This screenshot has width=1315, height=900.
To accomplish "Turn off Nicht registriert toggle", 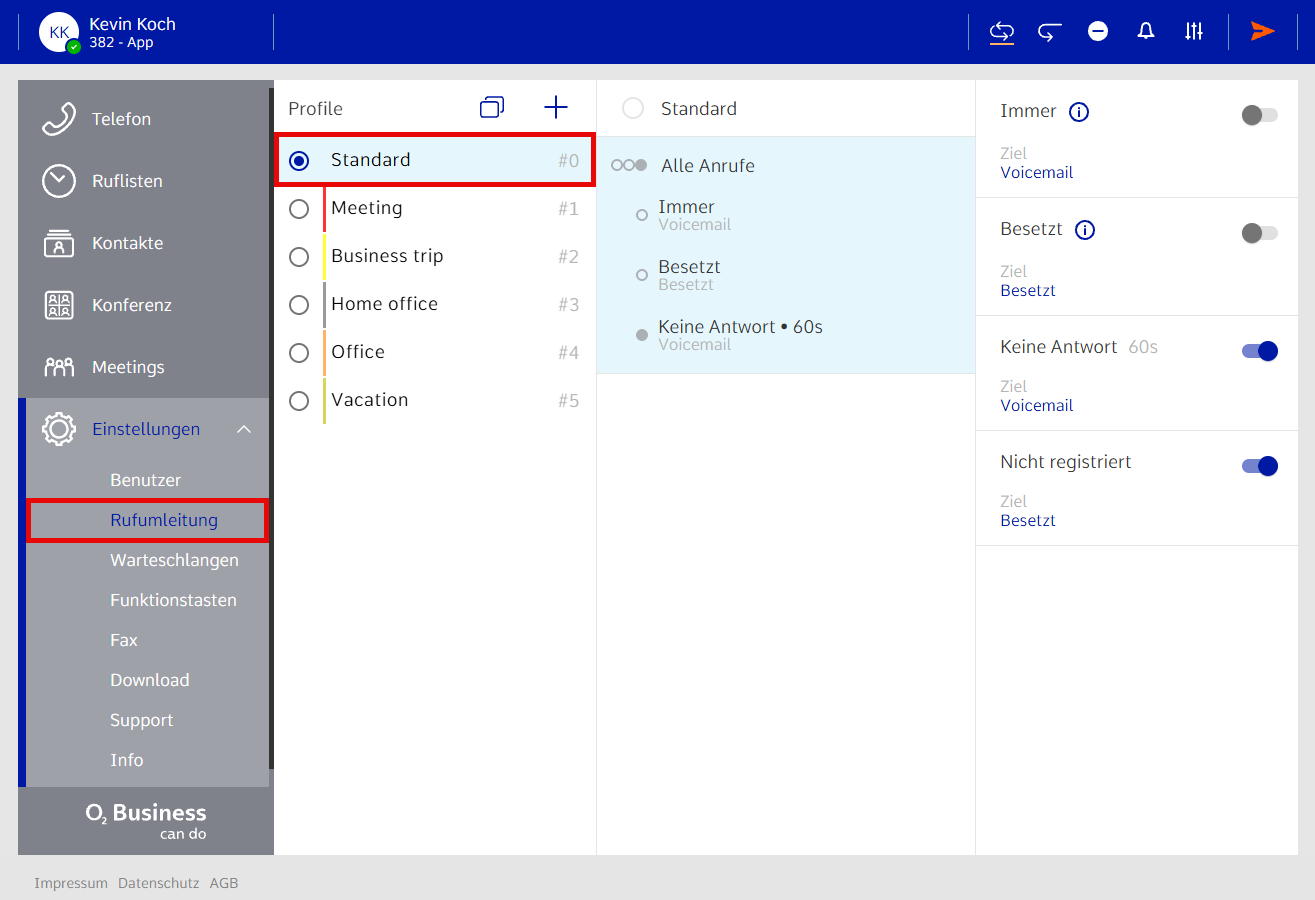I will [x=1259, y=466].
